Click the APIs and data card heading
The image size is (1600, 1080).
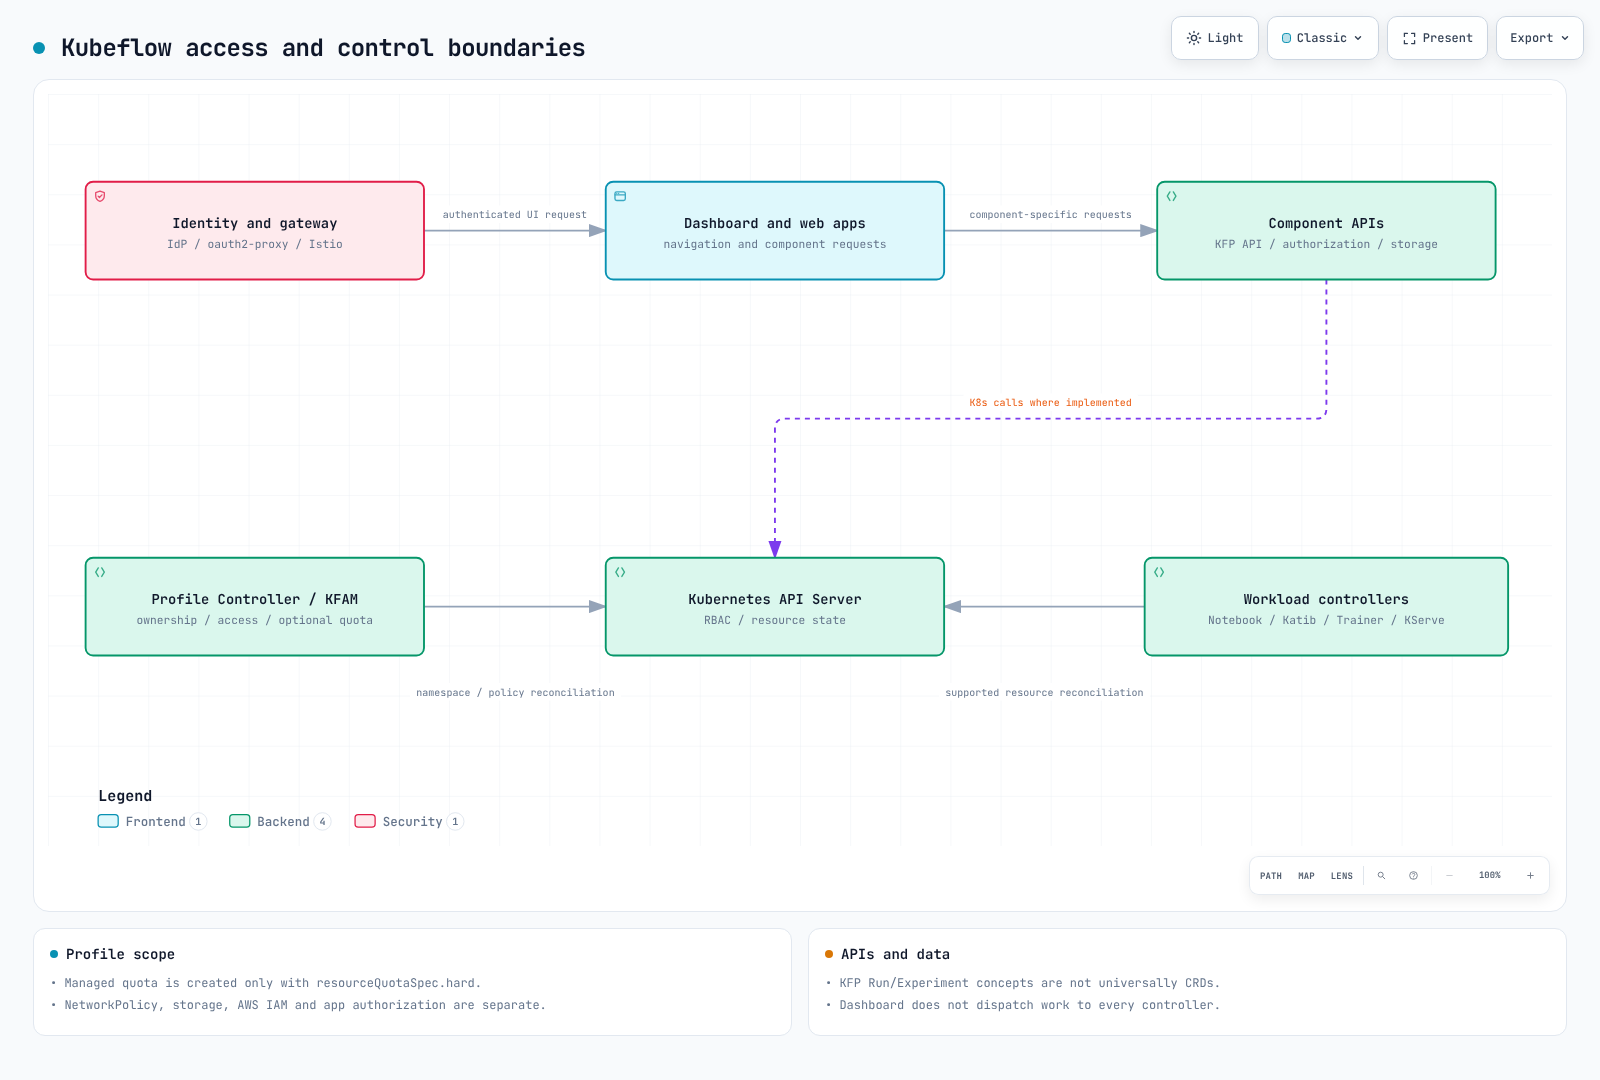895,954
